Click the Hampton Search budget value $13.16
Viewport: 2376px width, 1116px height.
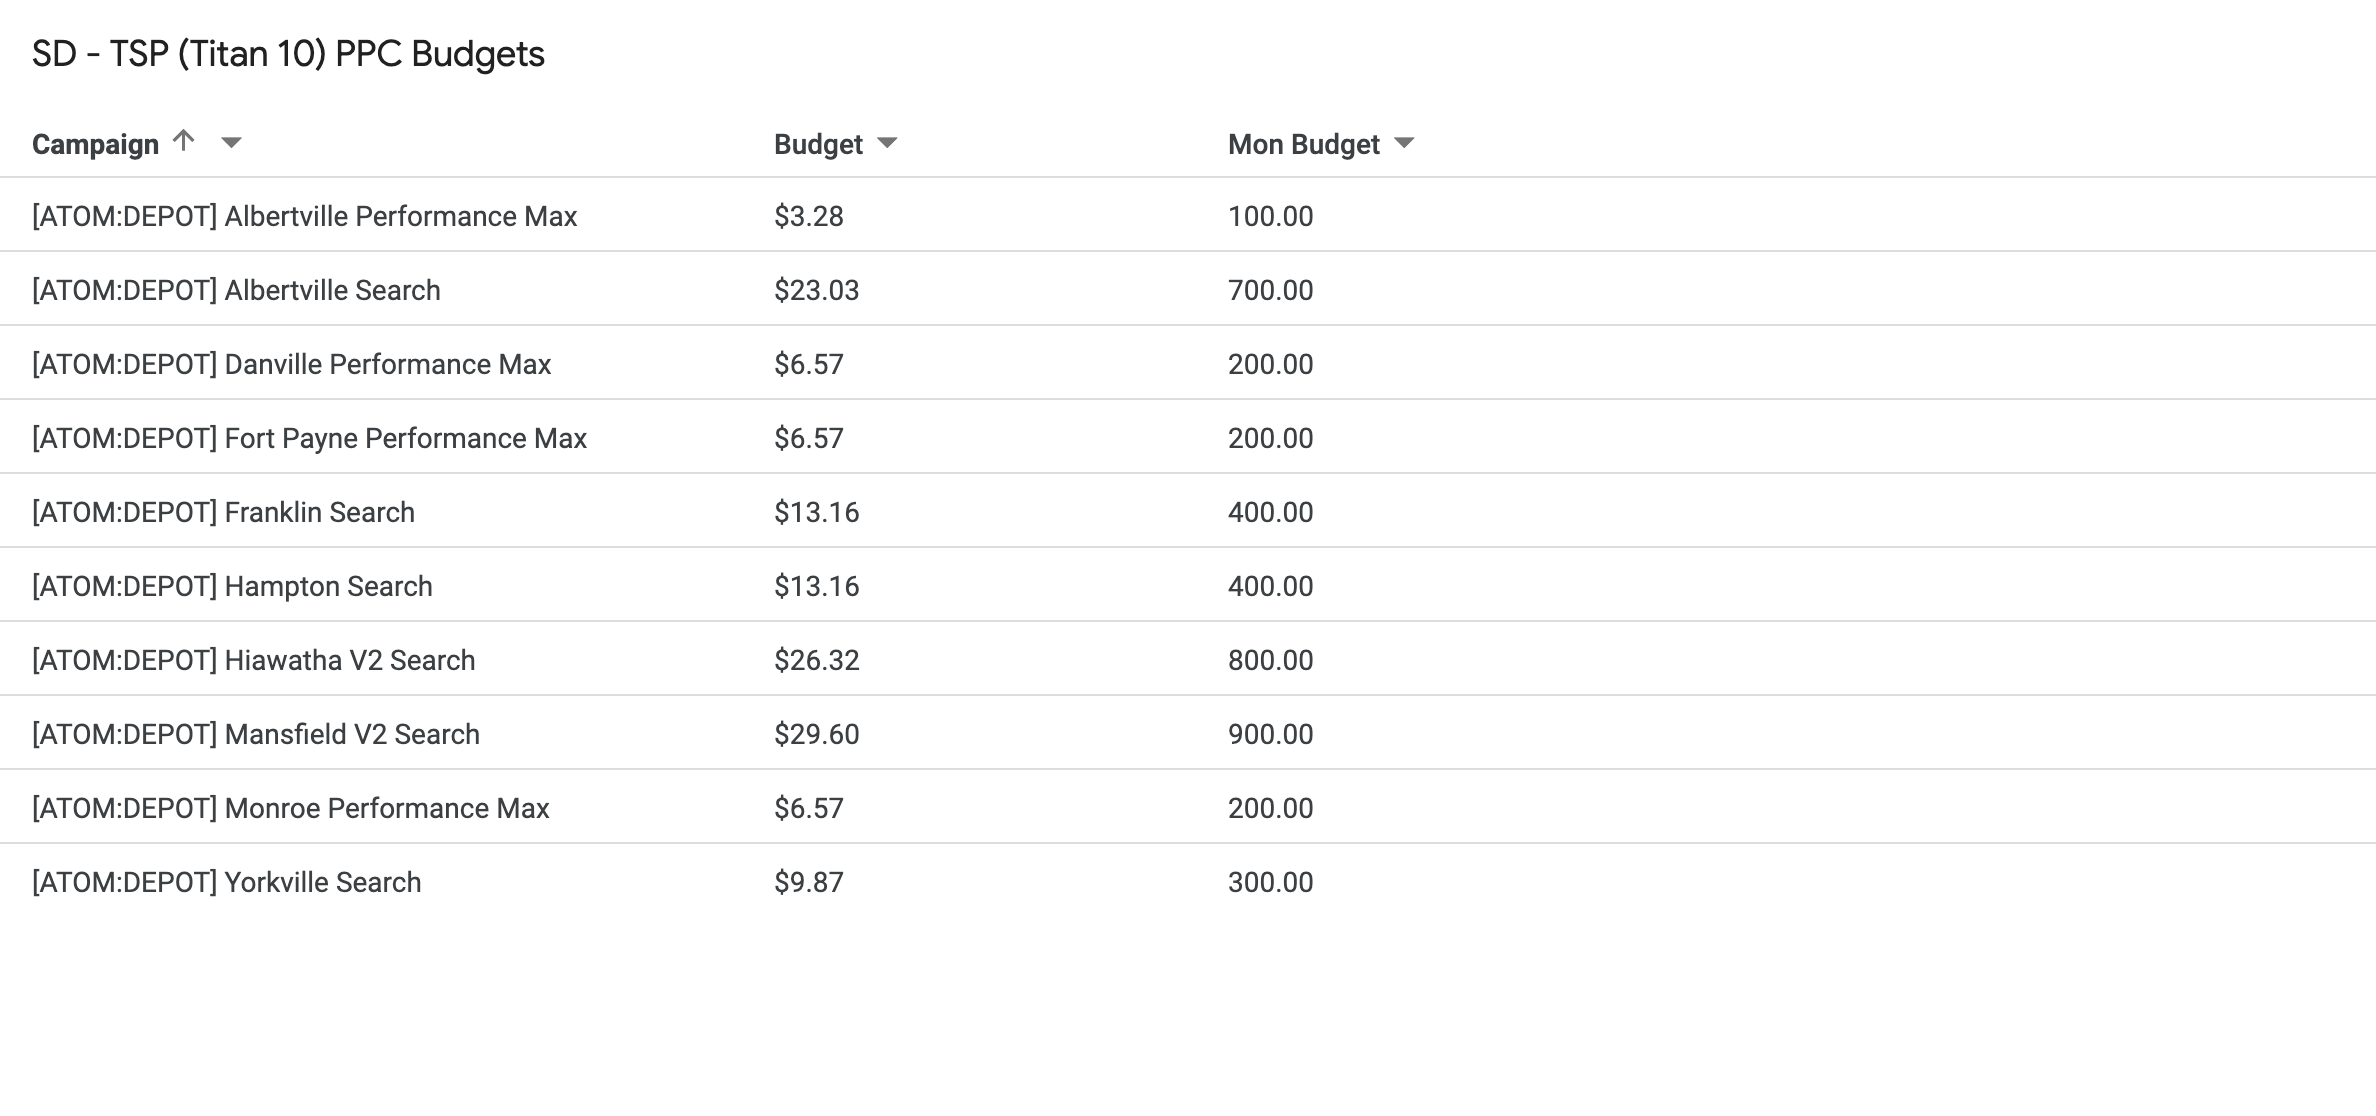pos(816,586)
